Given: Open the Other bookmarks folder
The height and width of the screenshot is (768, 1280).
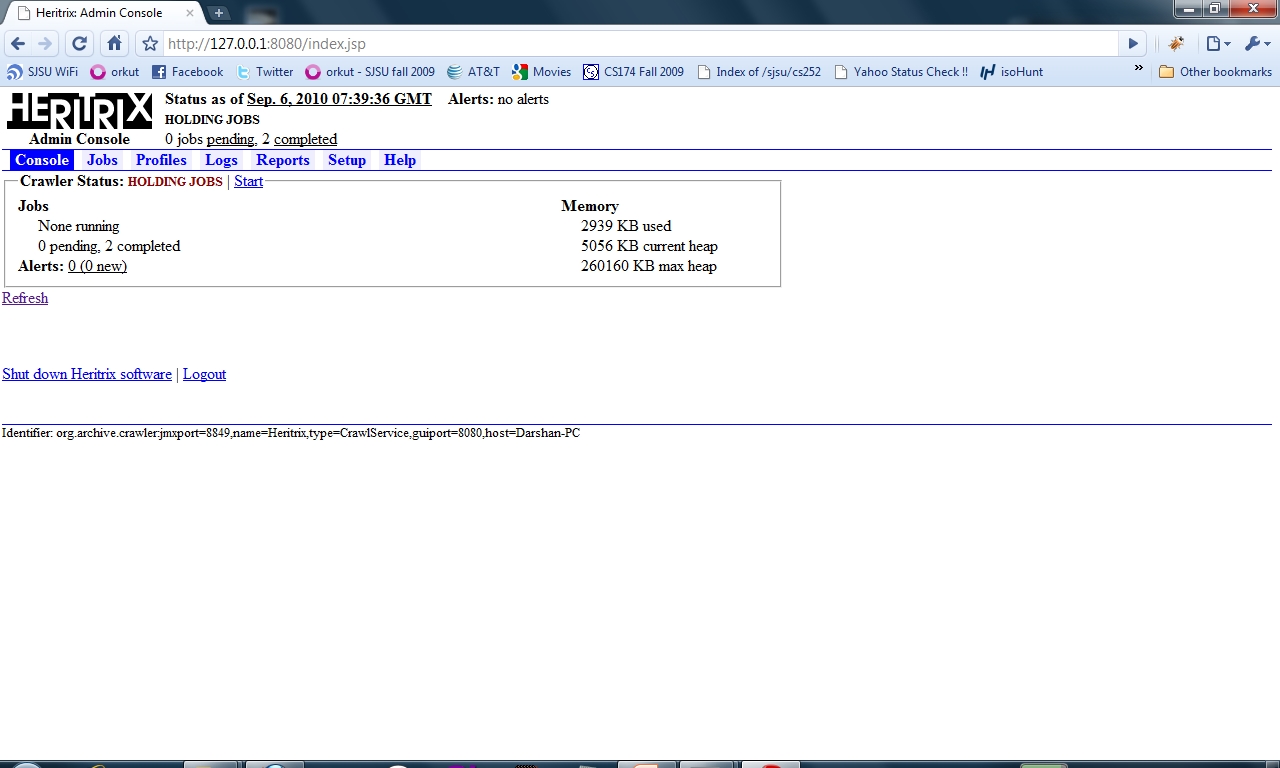Looking at the screenshot, I should pos(1215,72).
